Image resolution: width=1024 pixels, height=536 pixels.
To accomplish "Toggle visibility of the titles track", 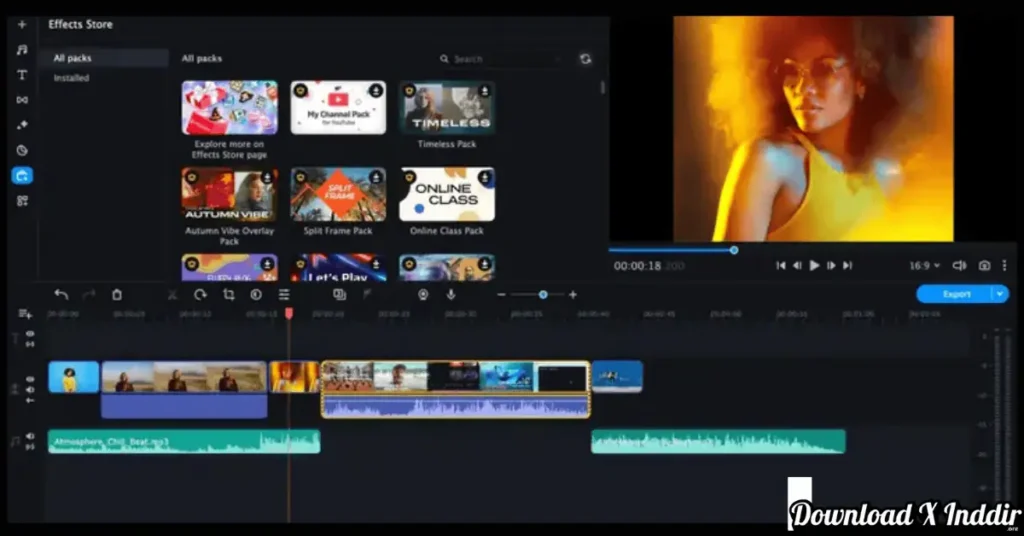I will pos(30,334).
